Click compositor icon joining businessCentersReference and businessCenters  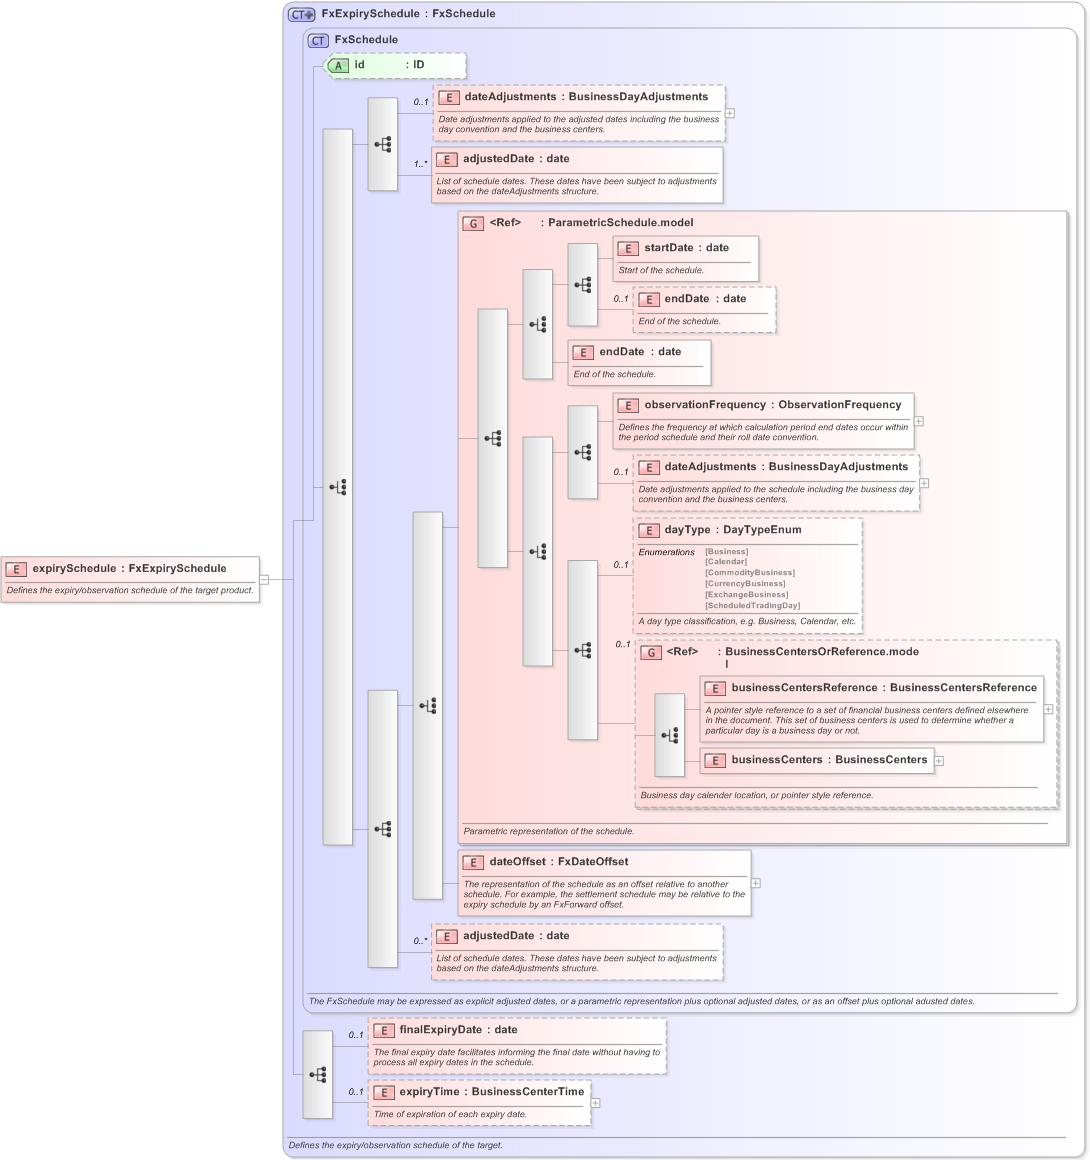[x=670, y=735]
